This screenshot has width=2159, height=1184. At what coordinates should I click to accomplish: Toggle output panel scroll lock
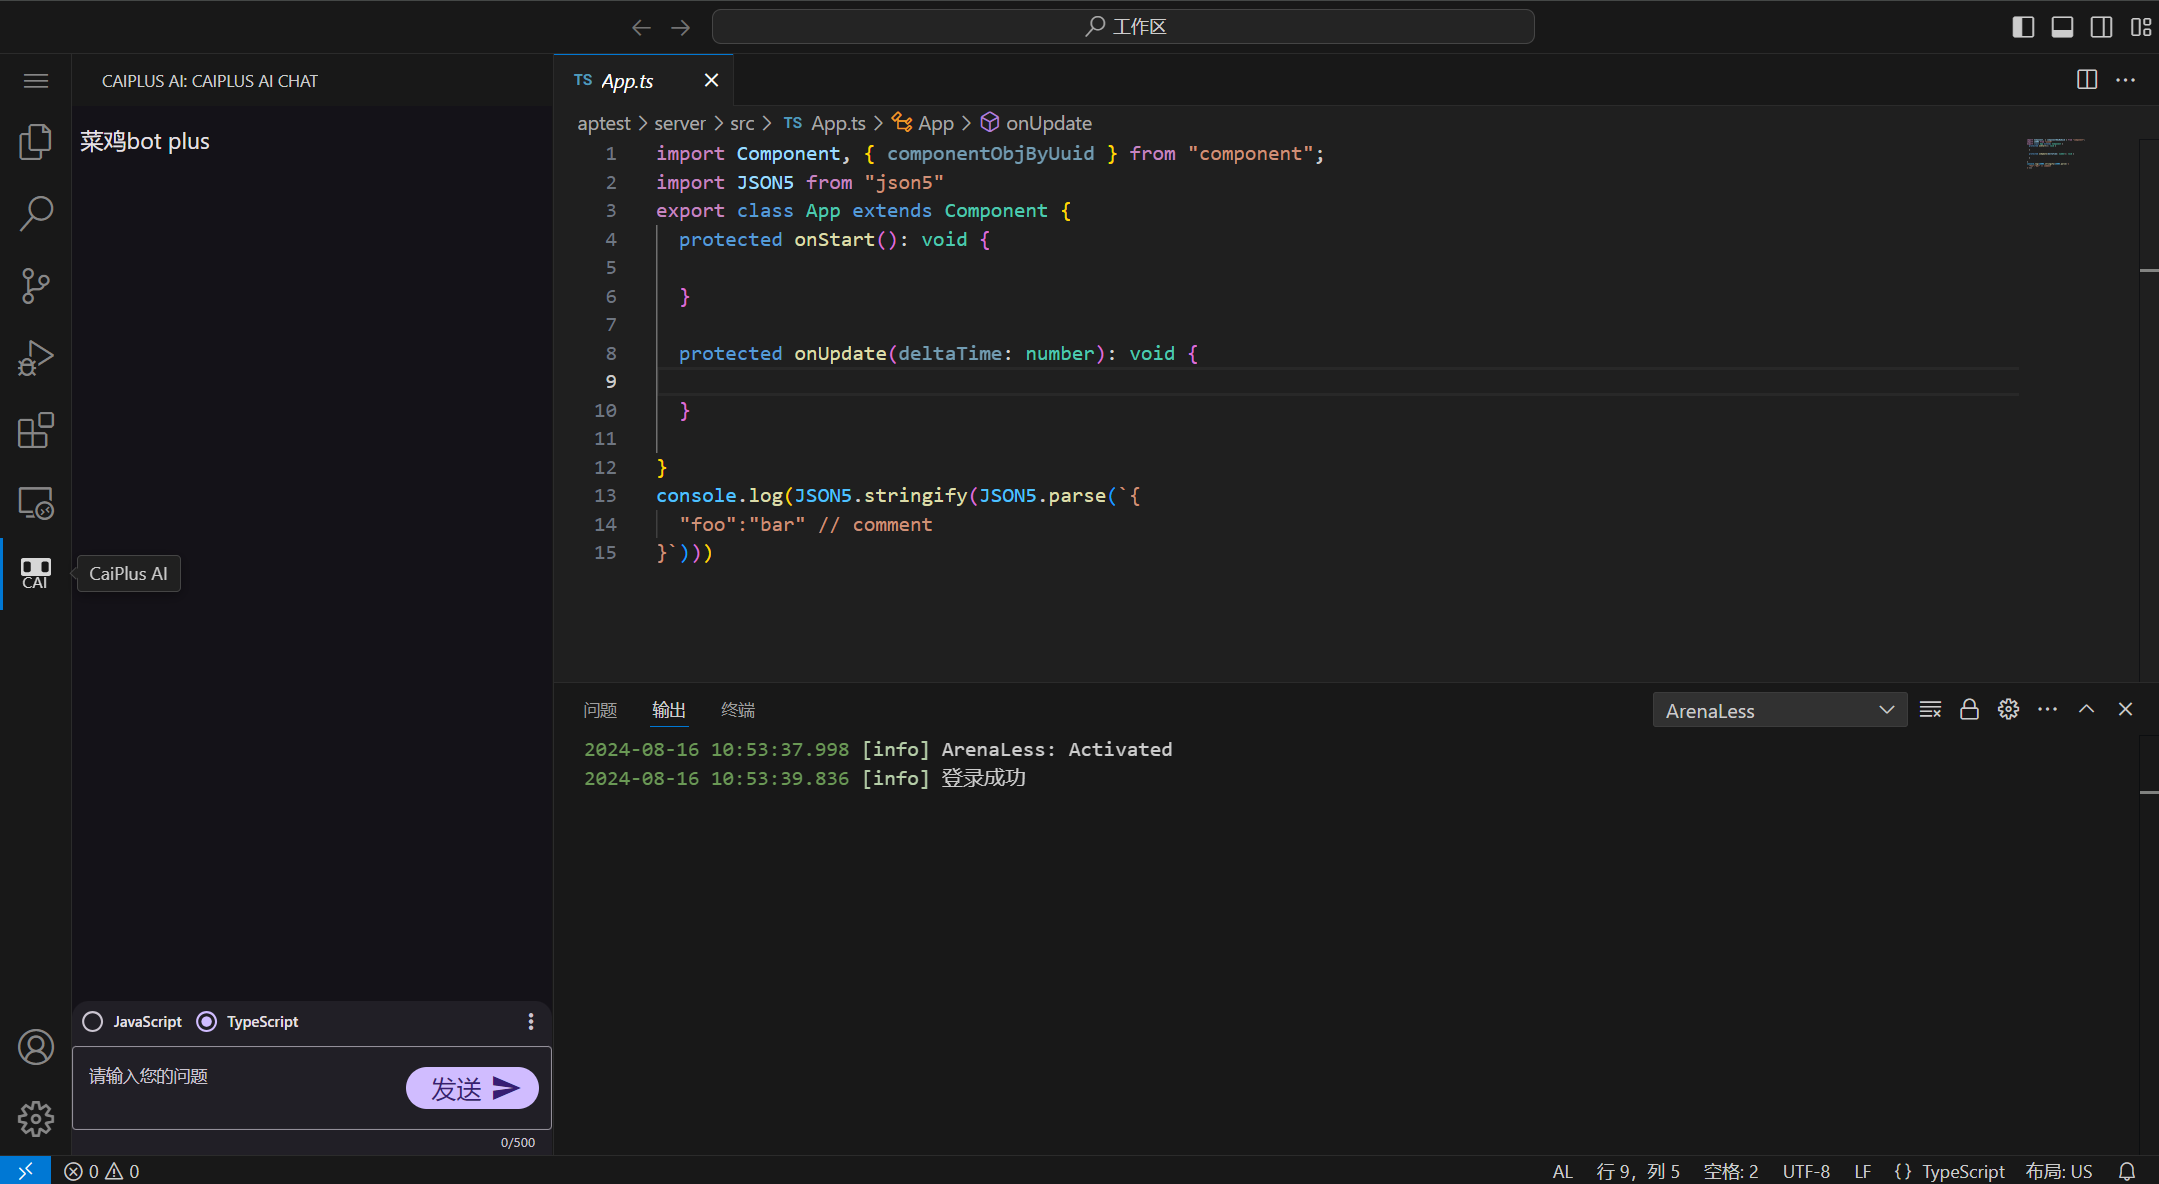1969,709
